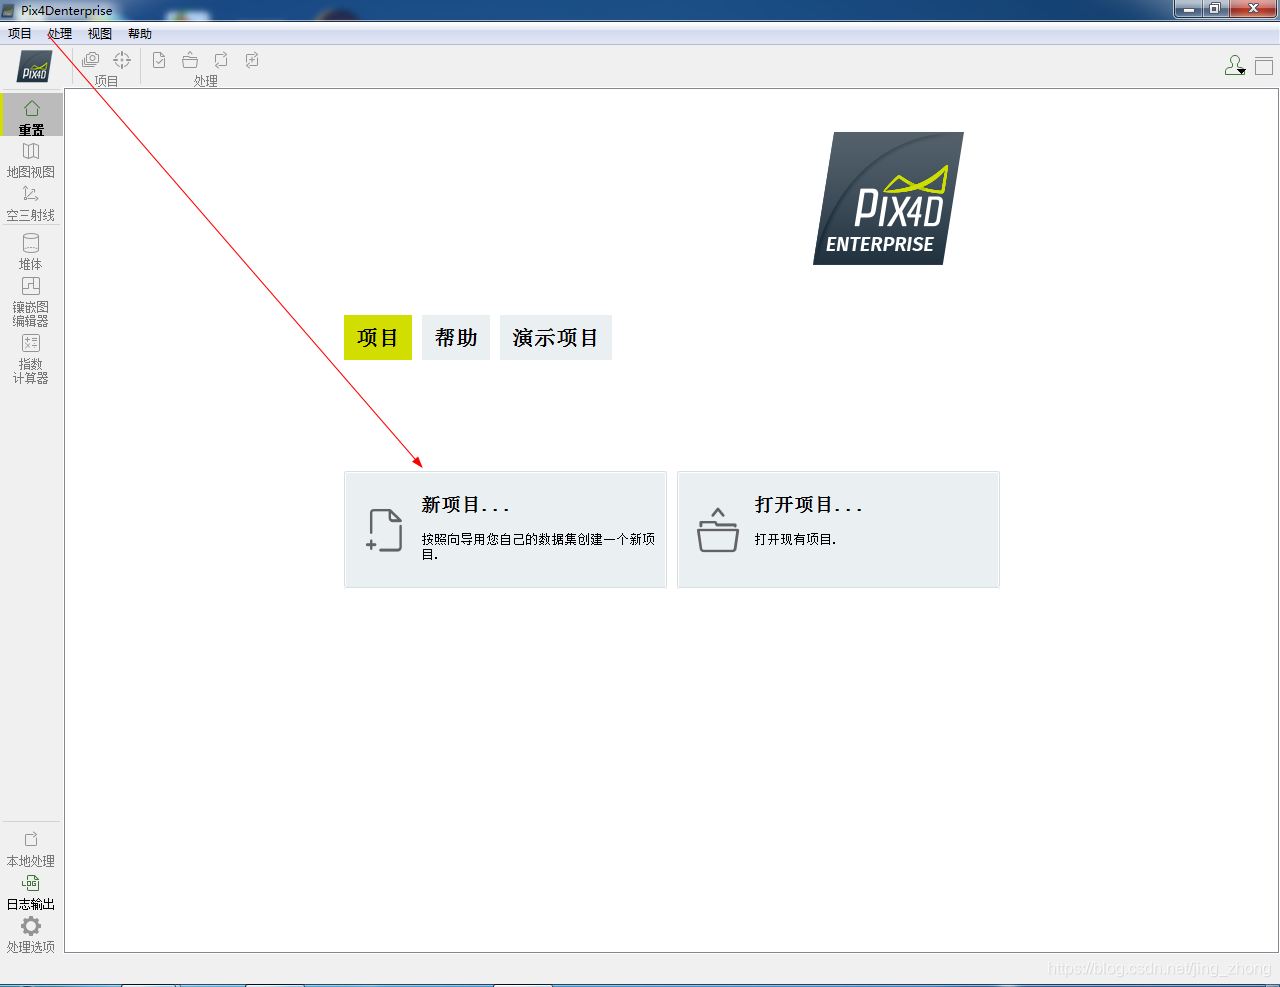
Task: Switch to 地图视图 map view
Action: (x=31, y=160)
